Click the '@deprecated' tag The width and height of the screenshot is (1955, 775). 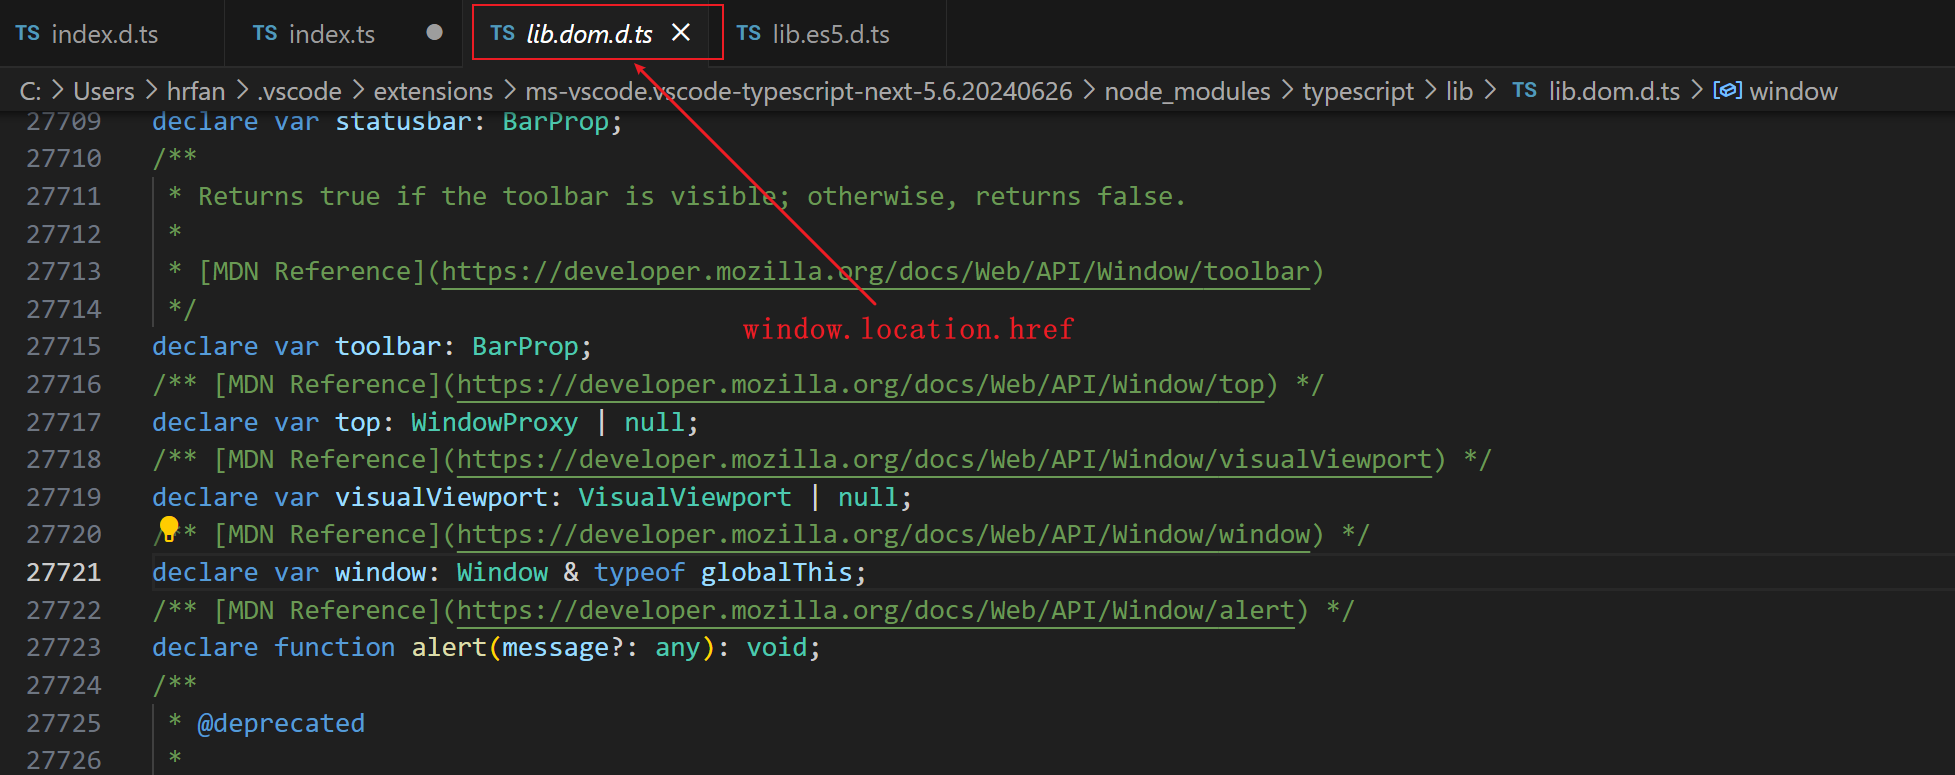[281, 724]
